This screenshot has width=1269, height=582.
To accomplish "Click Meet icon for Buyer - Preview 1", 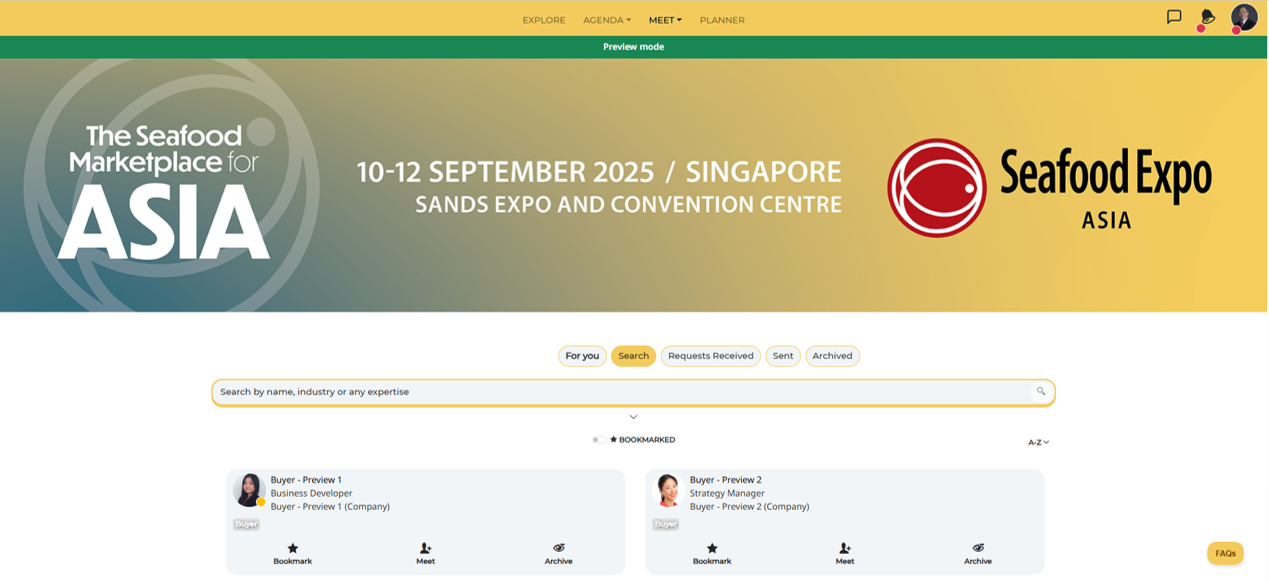I will click(426, 549).
